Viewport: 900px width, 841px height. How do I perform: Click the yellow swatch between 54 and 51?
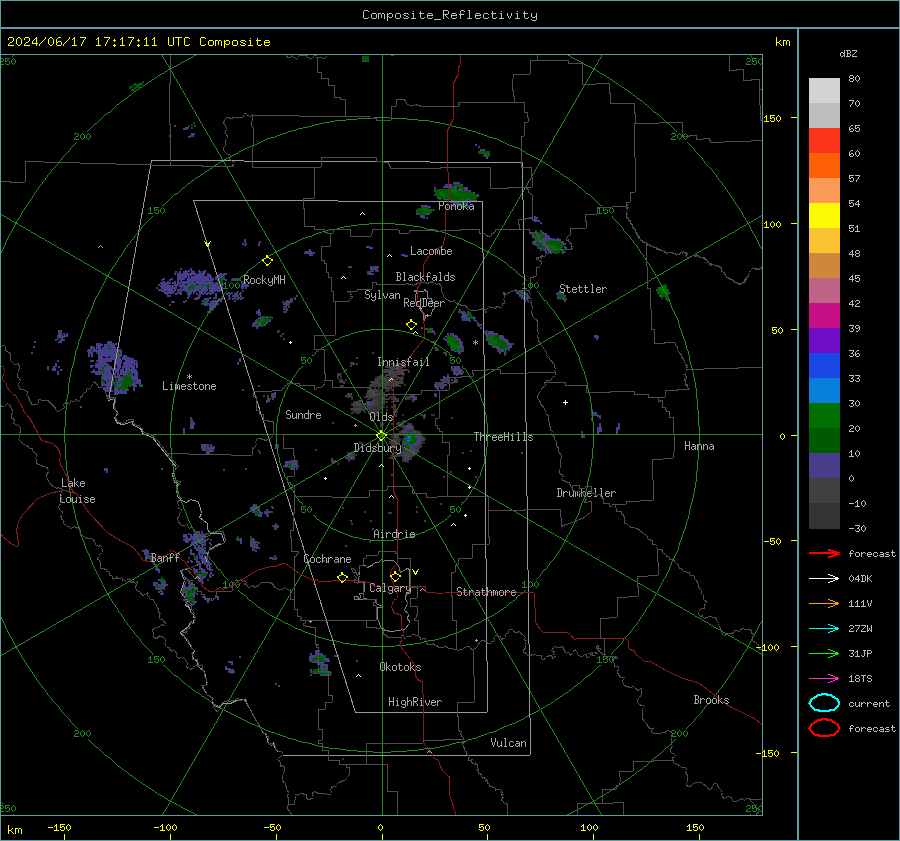click(x=824, y=216)
